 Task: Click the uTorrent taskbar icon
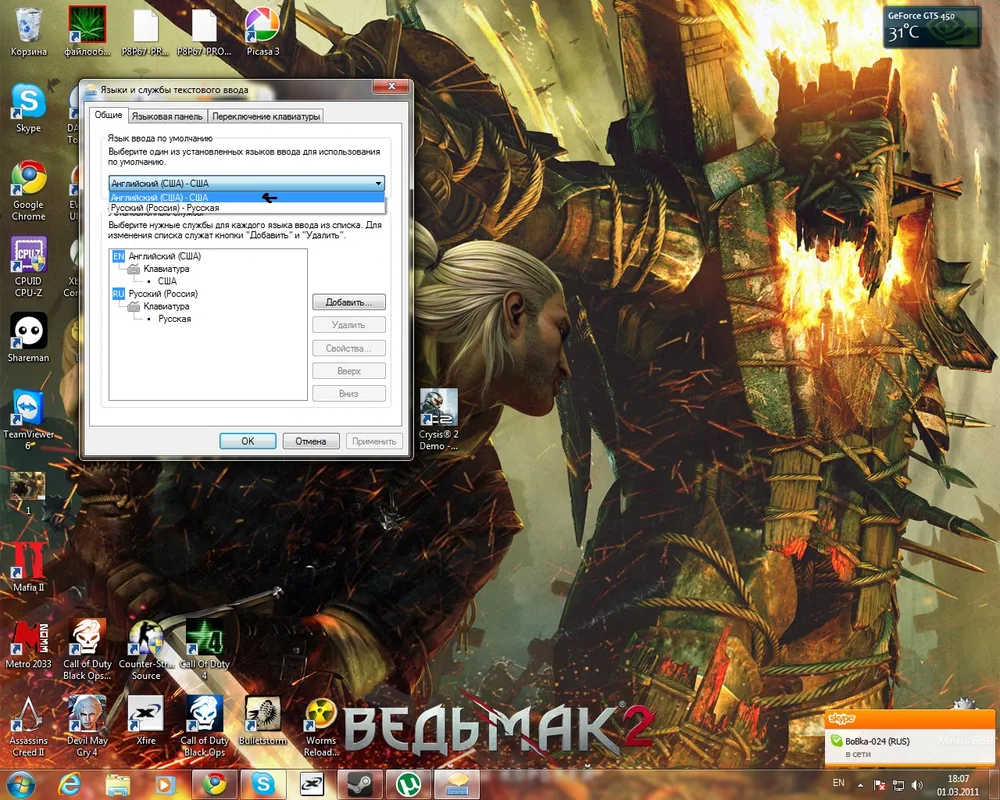pos(407,782)
